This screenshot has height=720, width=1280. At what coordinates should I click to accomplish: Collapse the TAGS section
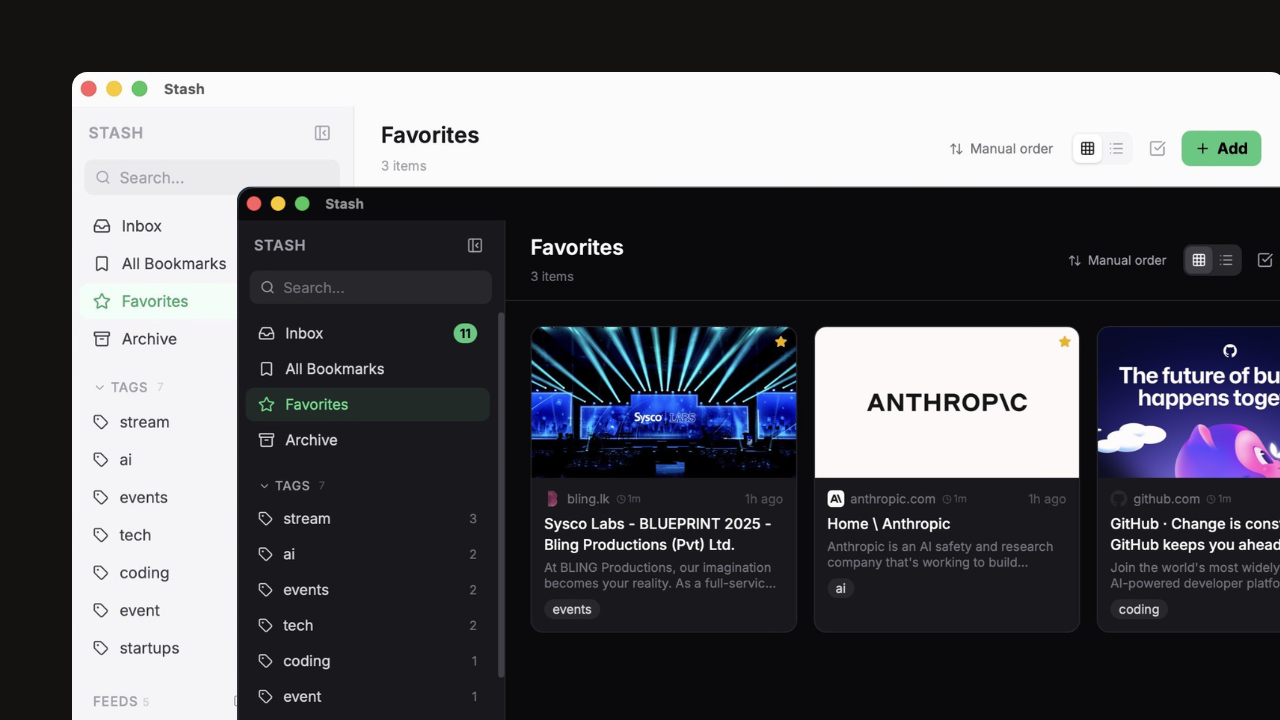pos(263,485)
